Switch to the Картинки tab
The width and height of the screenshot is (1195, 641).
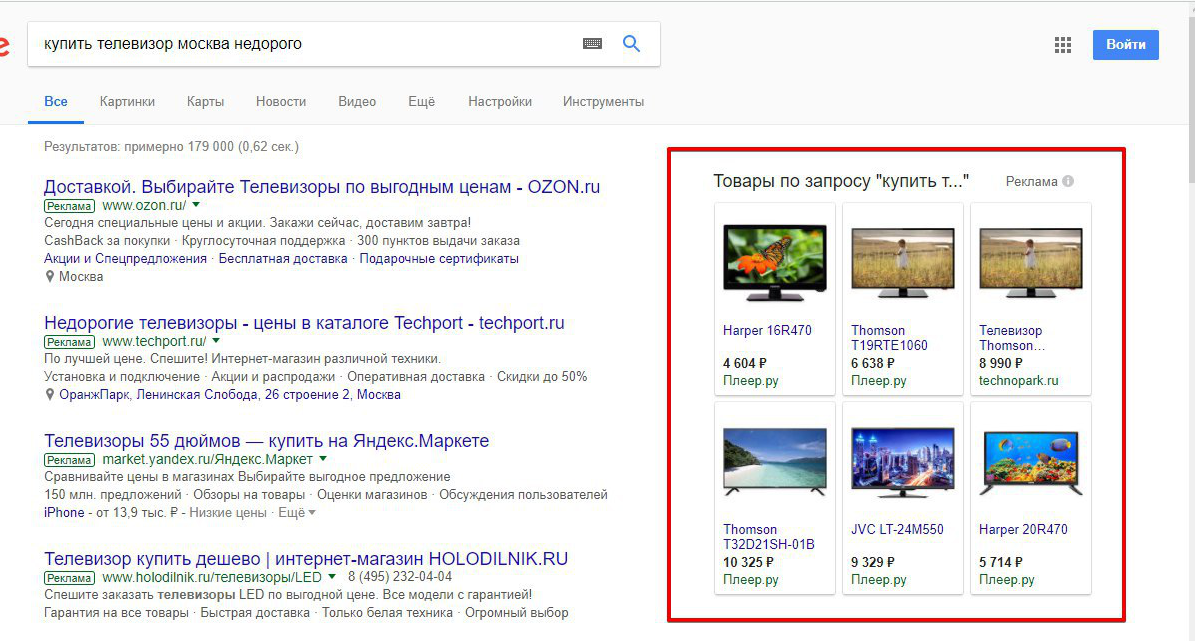127,101
